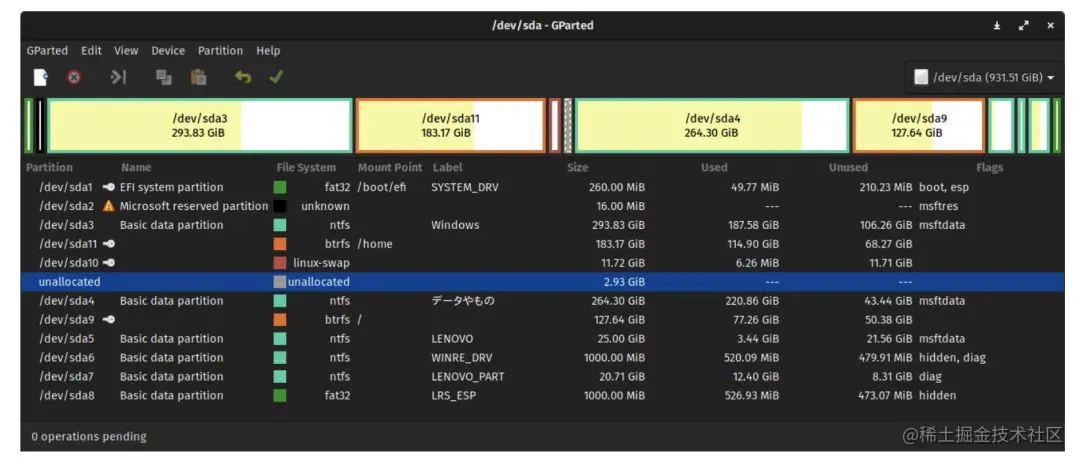Click the /home mount point cell
The height and width of the screenshot is (462, 1080).
375,244
